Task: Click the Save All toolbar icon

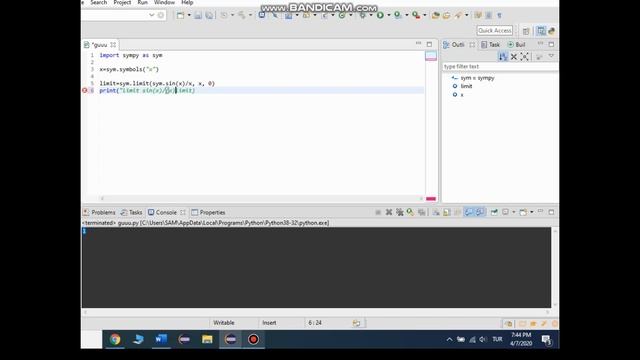Action: [x=209, y=15]
